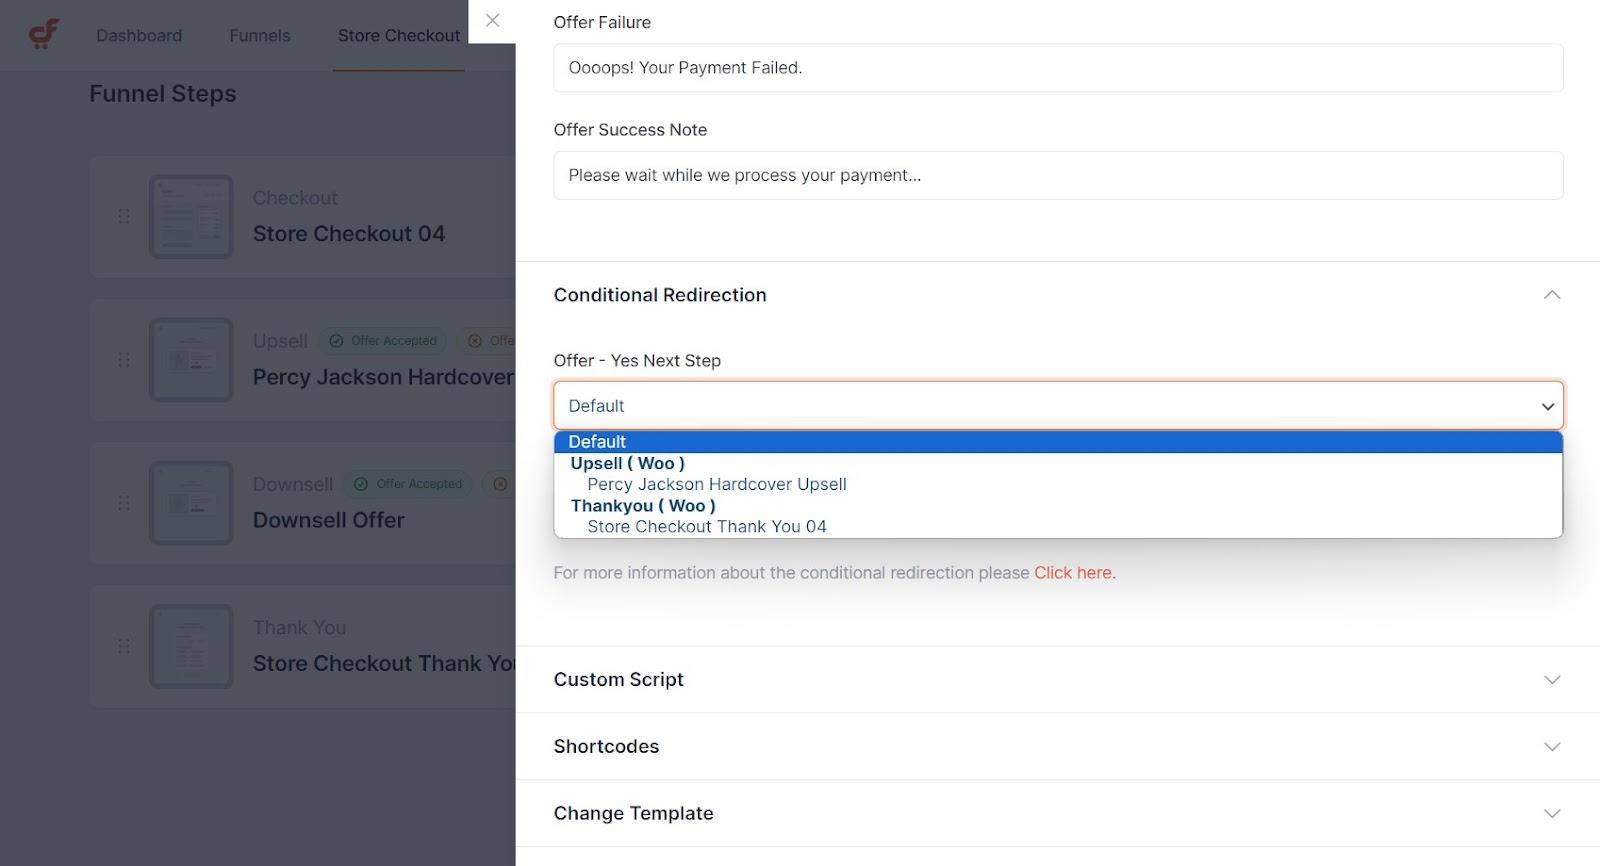Grab the drag handle for Store Checkout 04
This screenshot has width=1600, height=866.
(124, 216)
